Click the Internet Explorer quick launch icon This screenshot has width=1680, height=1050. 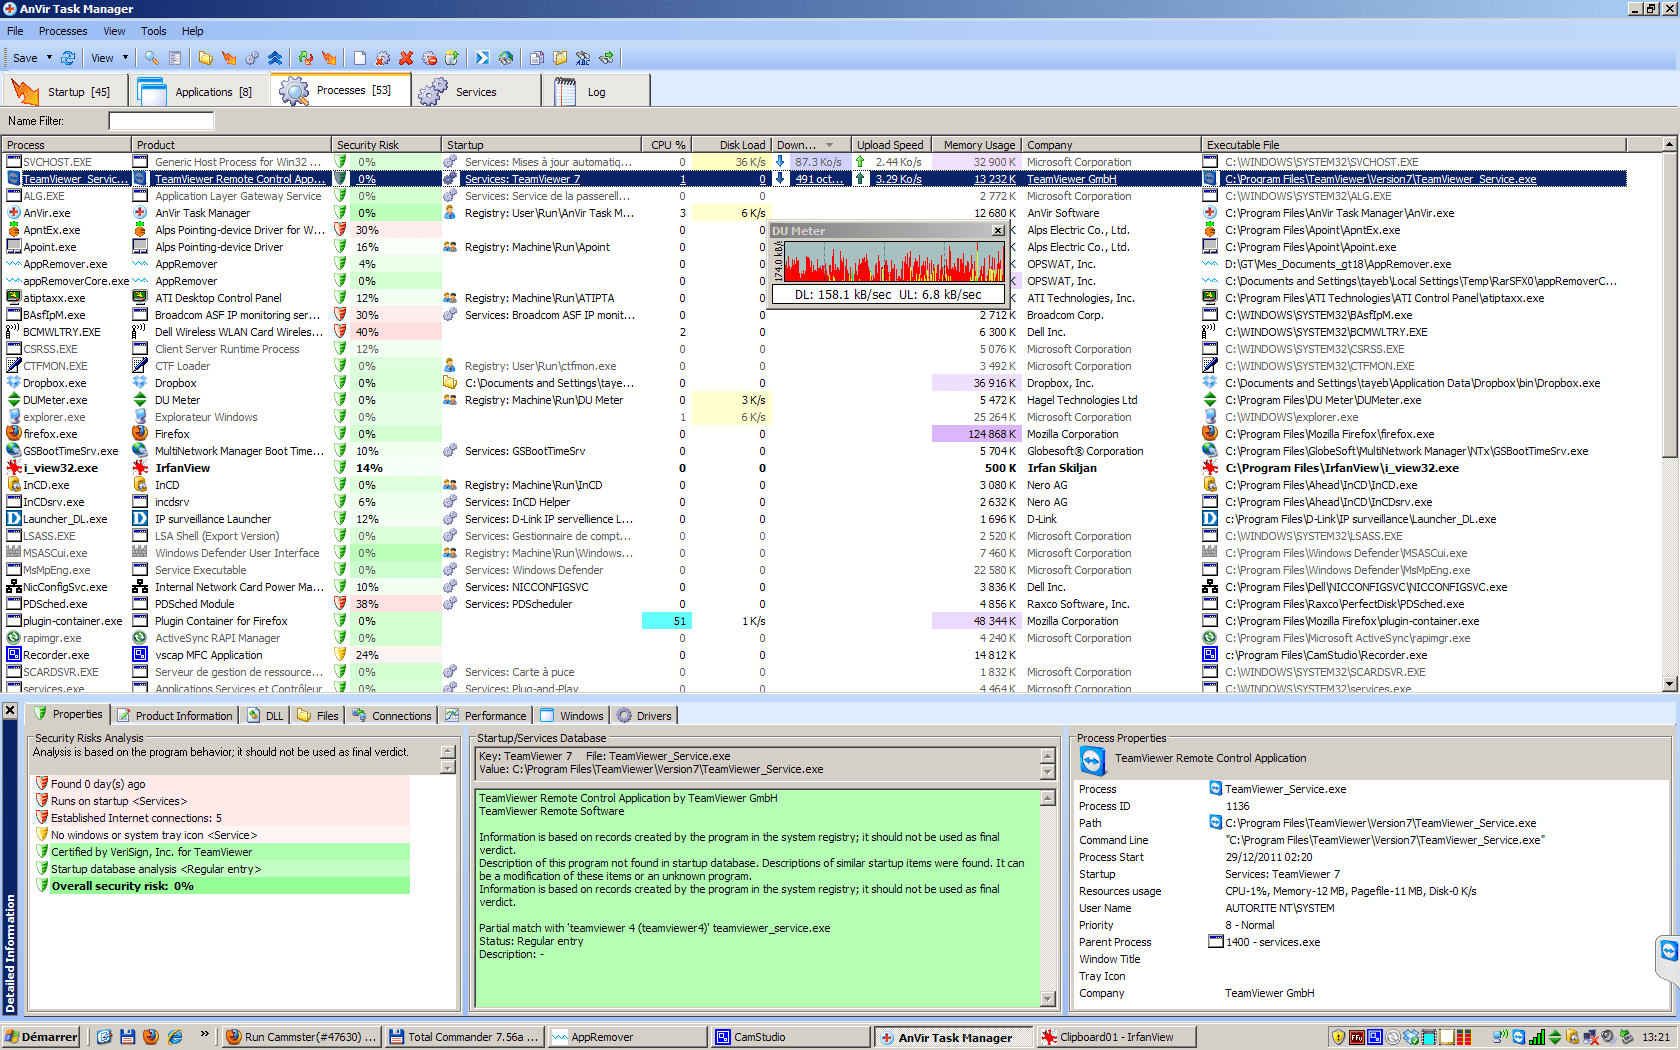175,1037
